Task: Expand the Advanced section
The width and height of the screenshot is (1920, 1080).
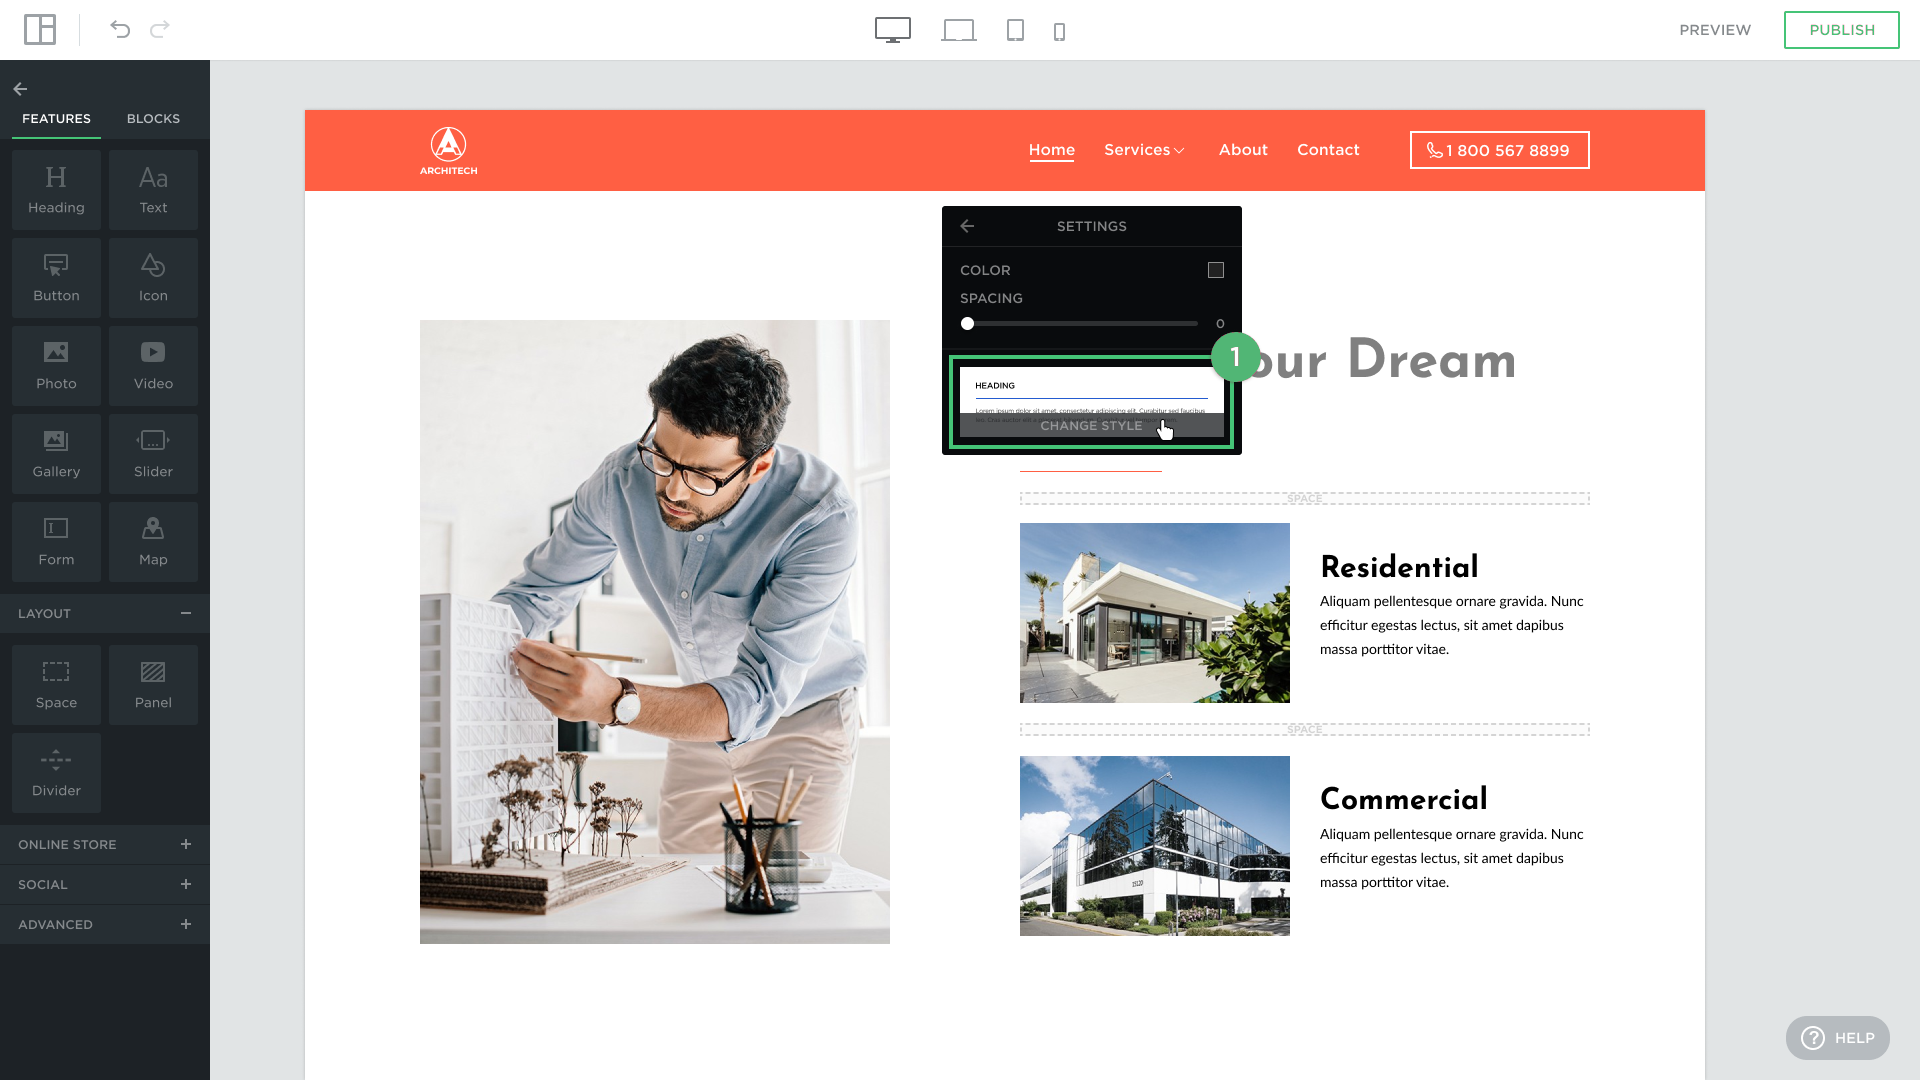Action: tap(186, 924)
